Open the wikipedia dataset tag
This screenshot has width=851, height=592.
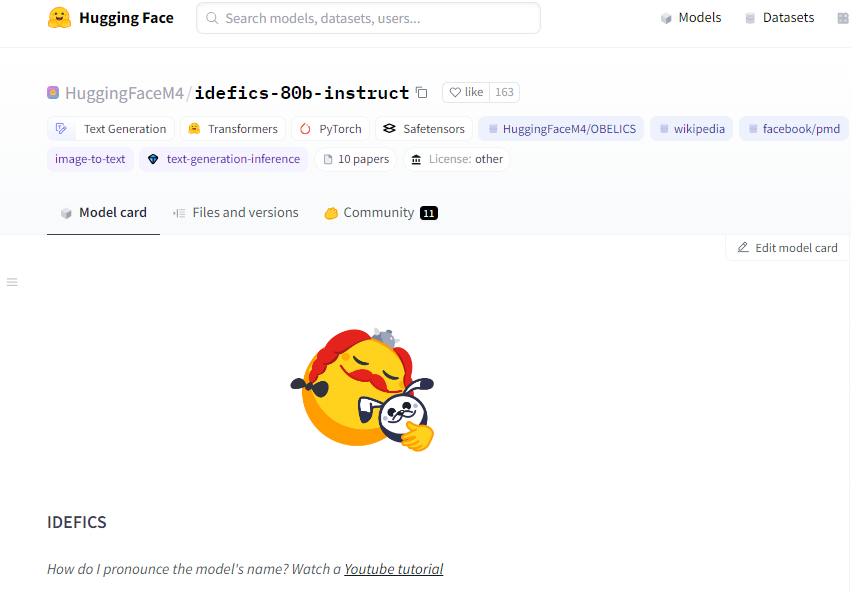[x=691, y=129]
